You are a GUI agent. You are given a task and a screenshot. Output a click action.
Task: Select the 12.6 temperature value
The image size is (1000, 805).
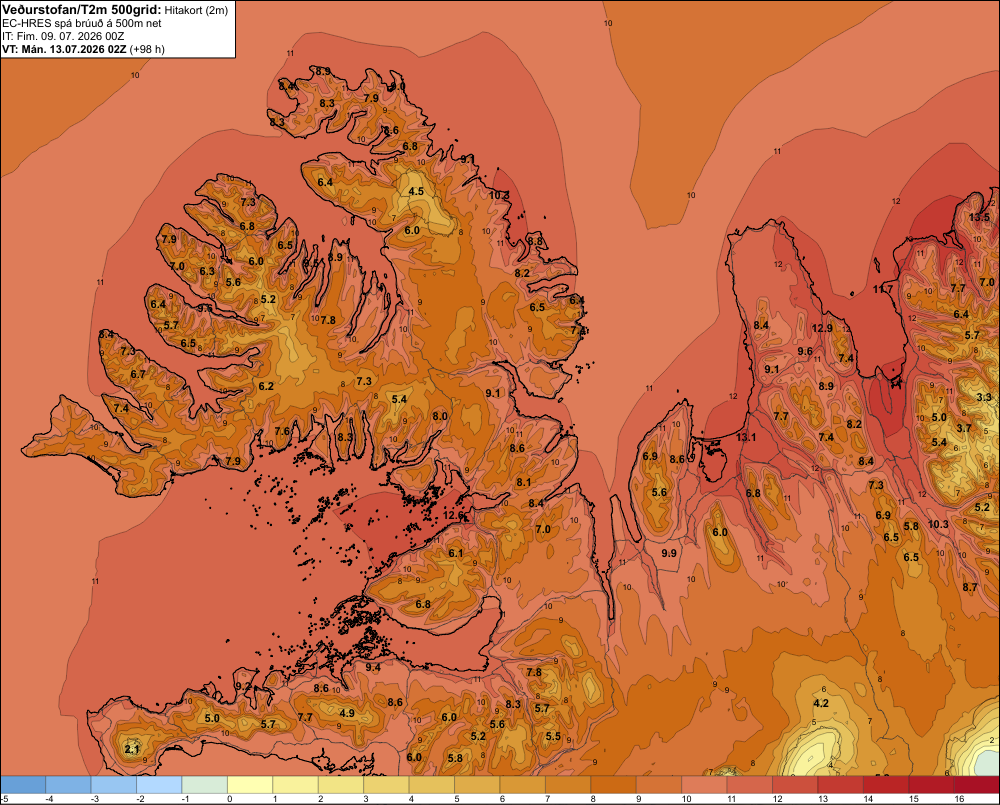tap(453, 515)
